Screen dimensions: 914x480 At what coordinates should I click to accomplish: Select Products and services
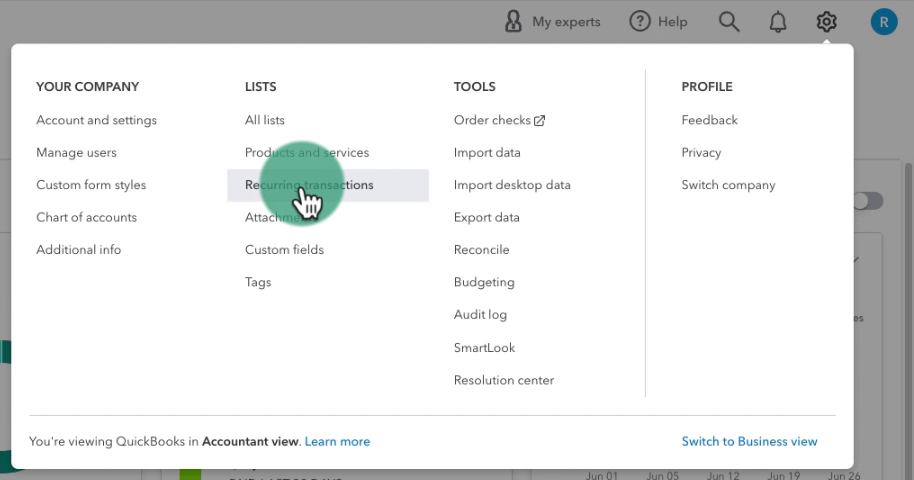click(x=307, y=153)
